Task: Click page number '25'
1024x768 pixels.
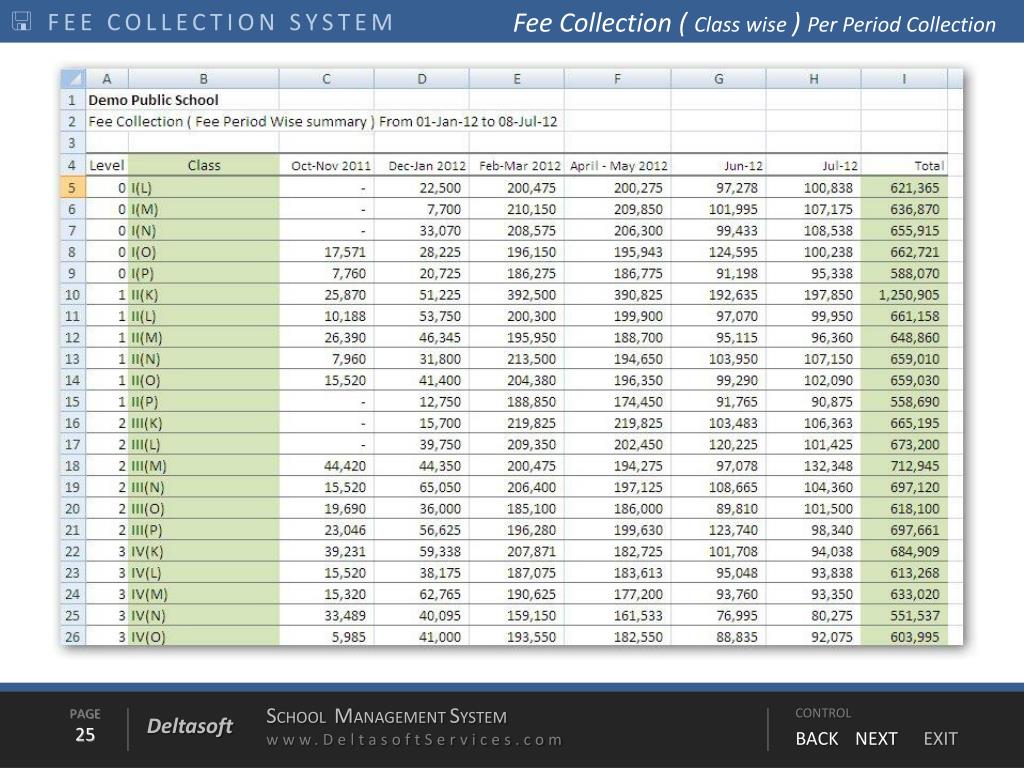Action: click(85, 735)
